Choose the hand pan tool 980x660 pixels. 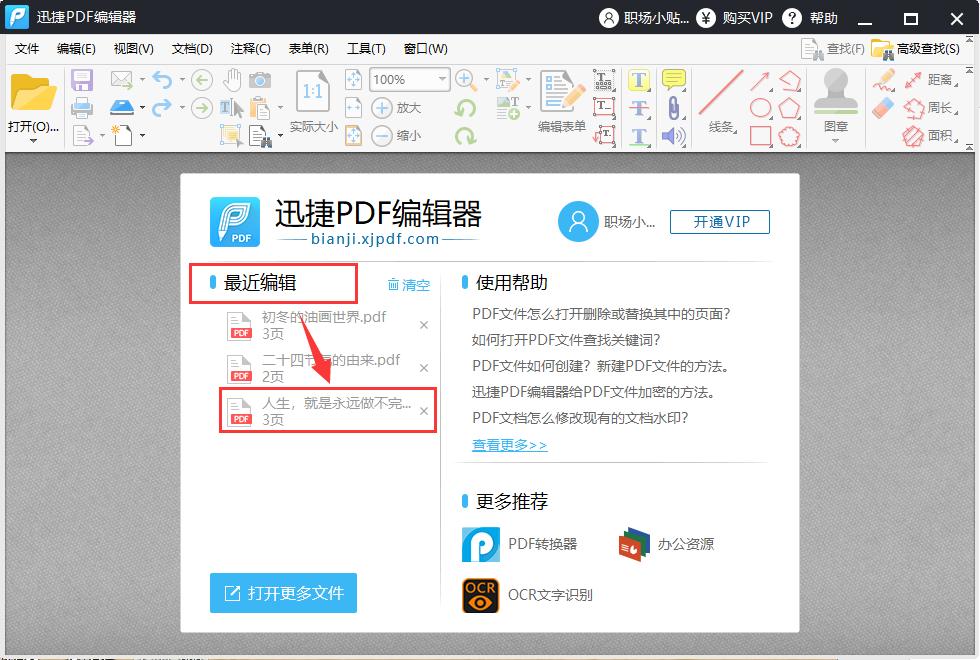coord(232,80)
